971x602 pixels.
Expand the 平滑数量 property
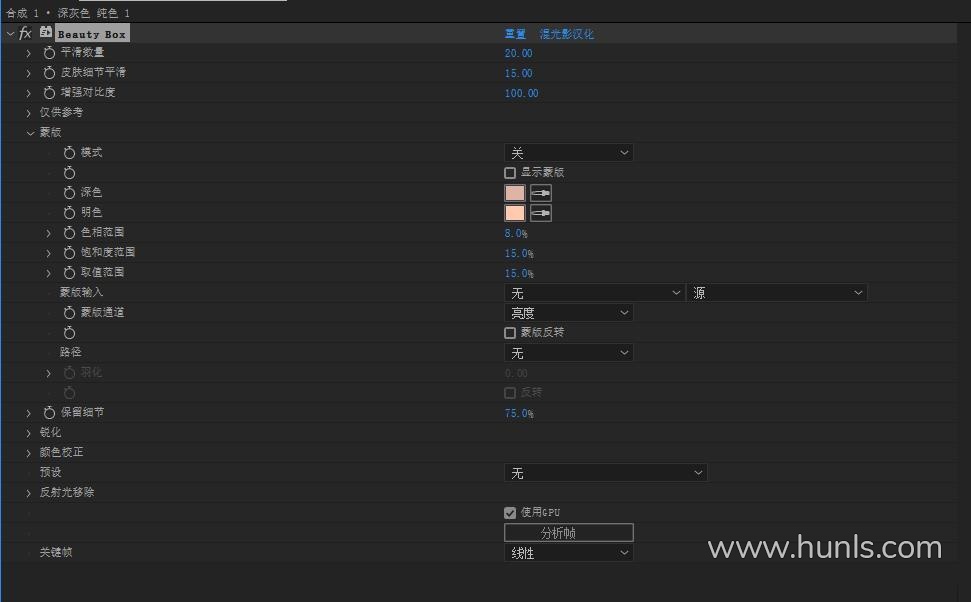click(x=28, y=54)
